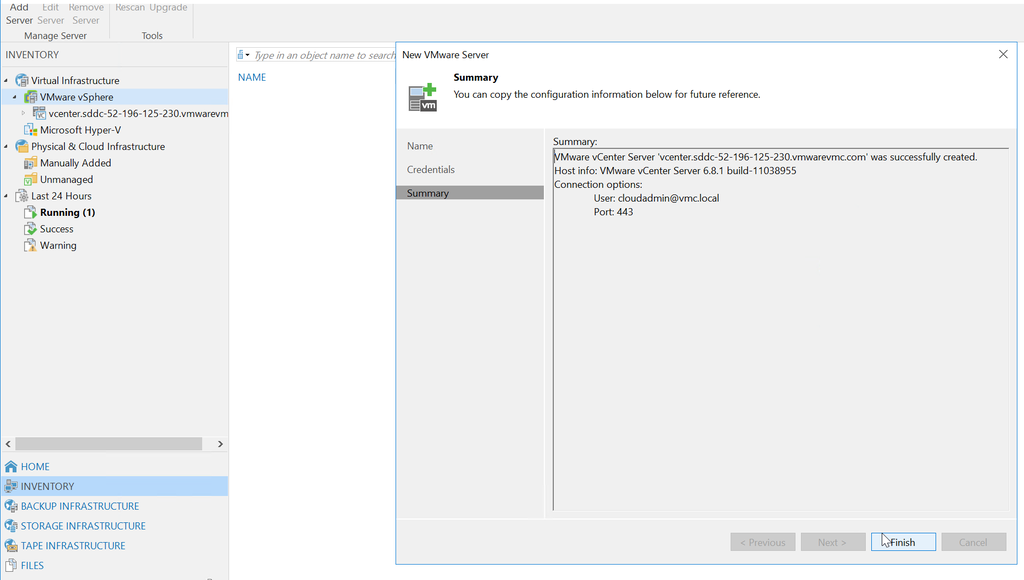Open the search filter dropdown arrow
The height and width of the screenshot is (580, 1024).
[248, 55]
